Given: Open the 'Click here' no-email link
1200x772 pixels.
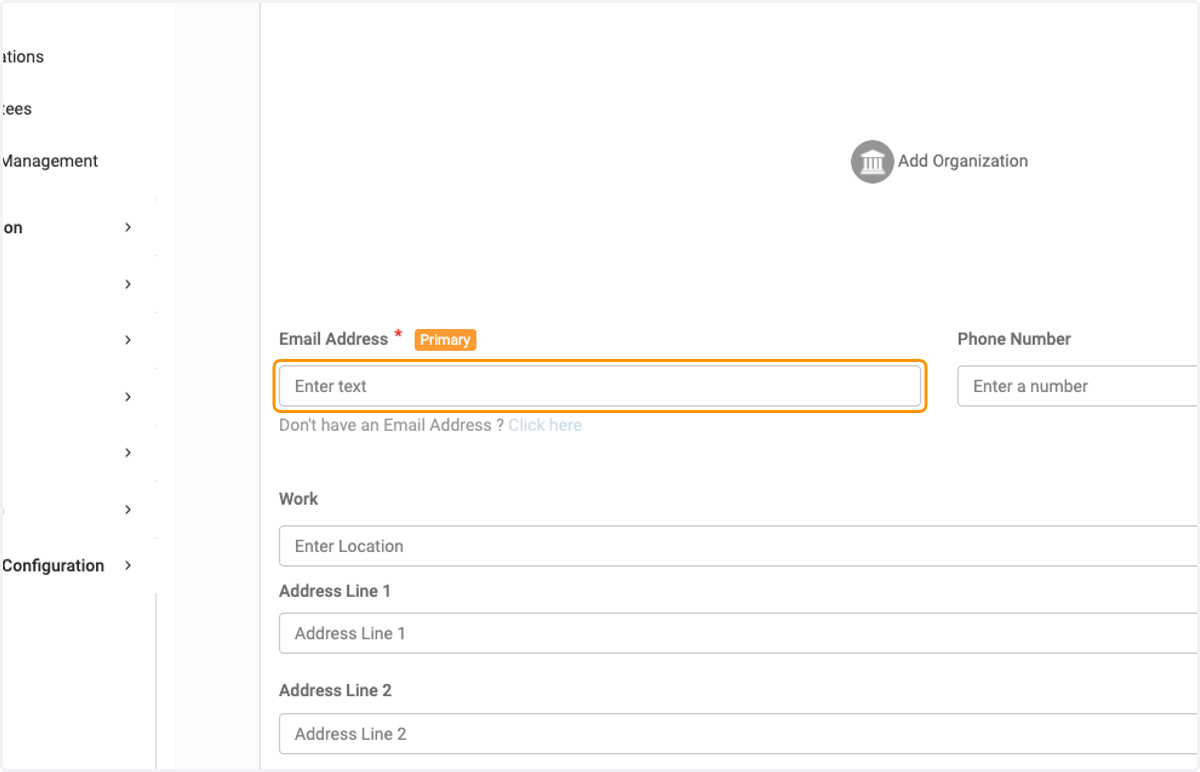Looking at the screenshot, I should coord(545,425).
